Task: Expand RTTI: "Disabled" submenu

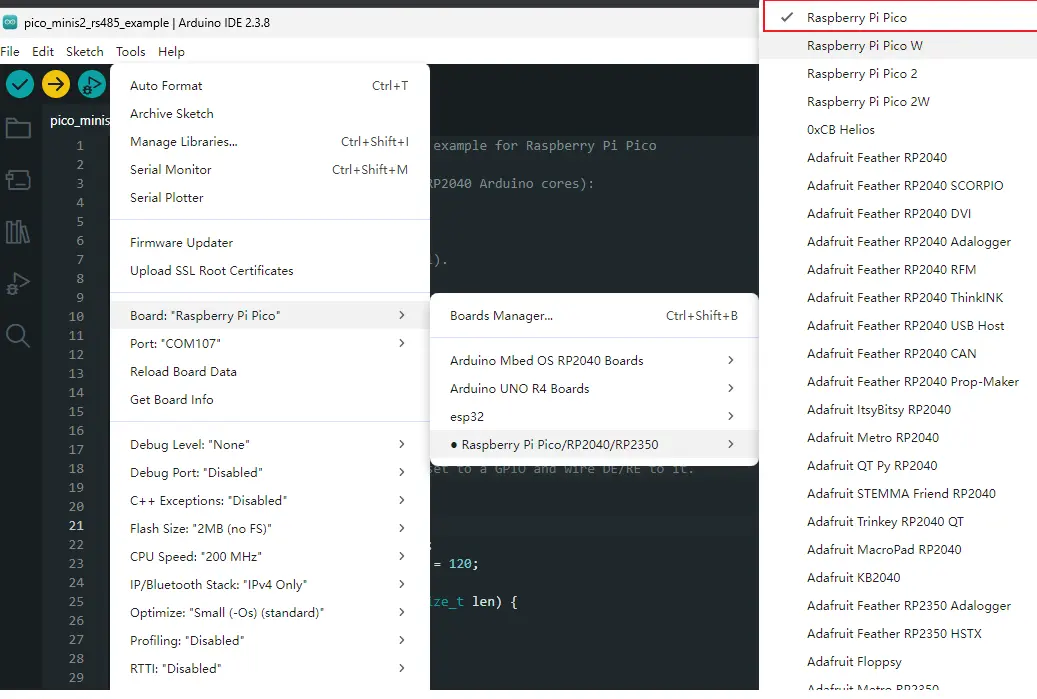Action: pos(270,669)
